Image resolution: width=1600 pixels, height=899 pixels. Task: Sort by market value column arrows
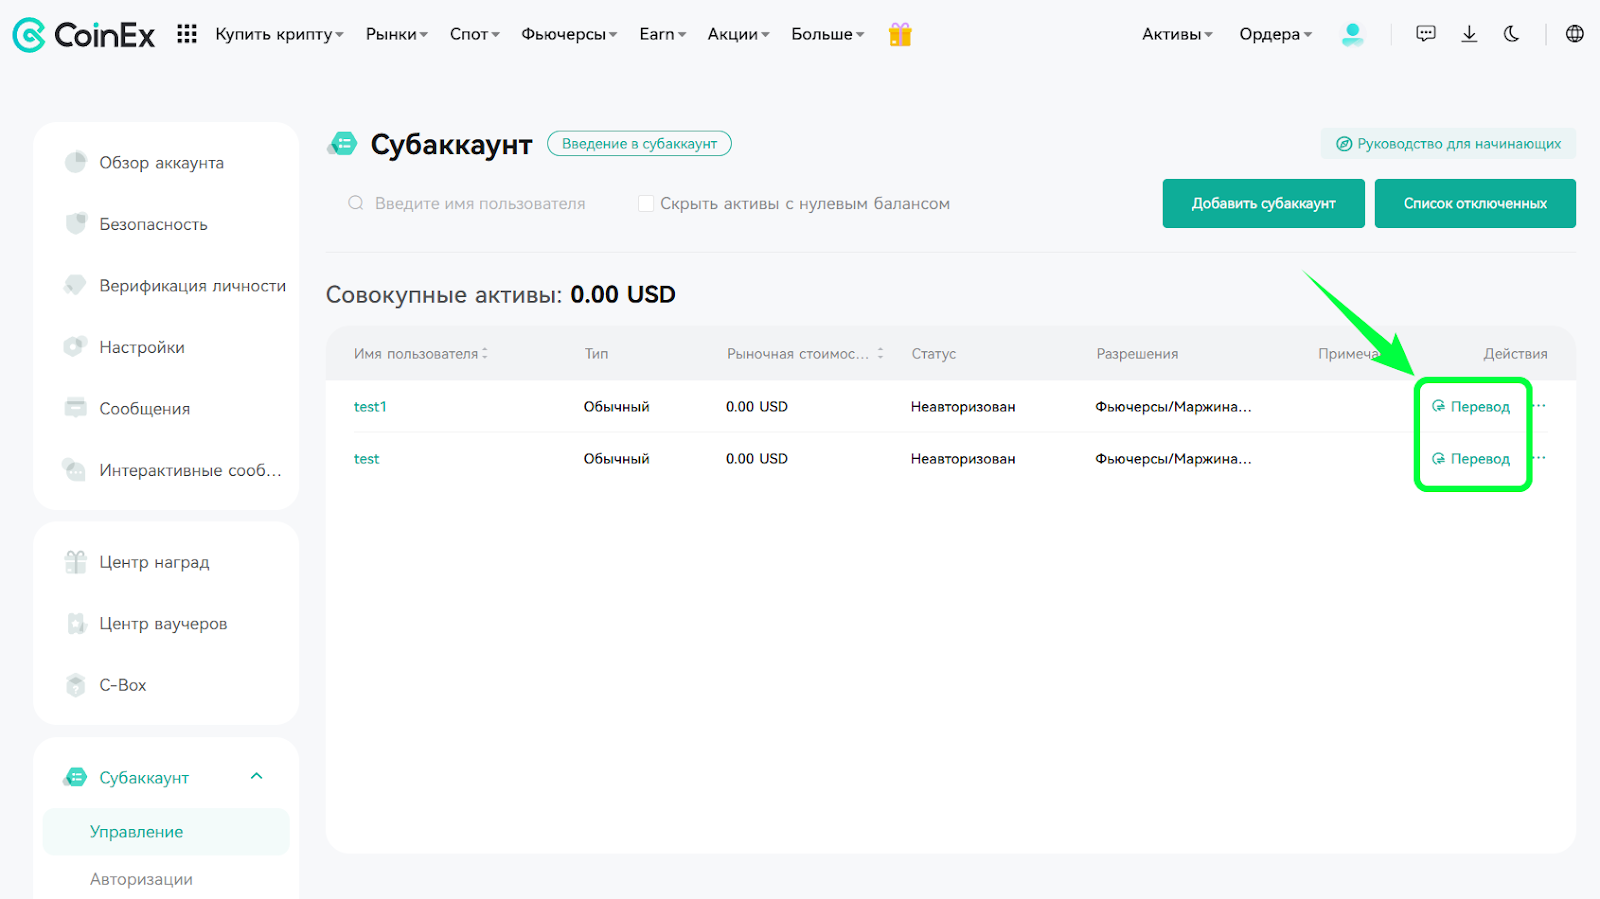(x=881, y=353)
